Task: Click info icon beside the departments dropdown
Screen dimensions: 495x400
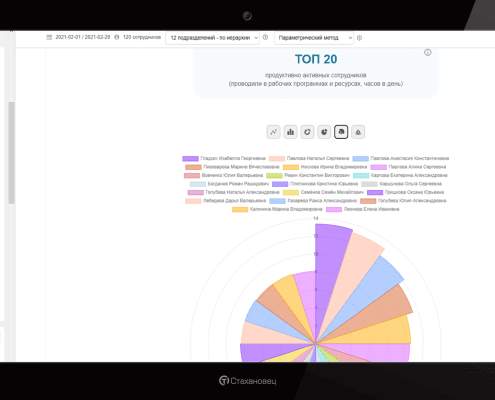Action: [265, 37]
